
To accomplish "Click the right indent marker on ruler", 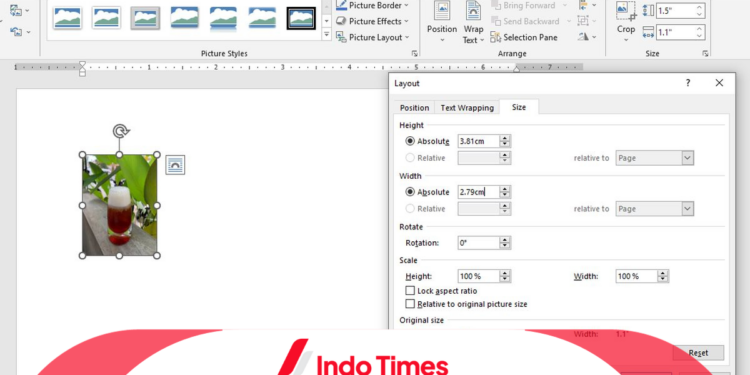I will pyautogui.click(x=516, y=69).
